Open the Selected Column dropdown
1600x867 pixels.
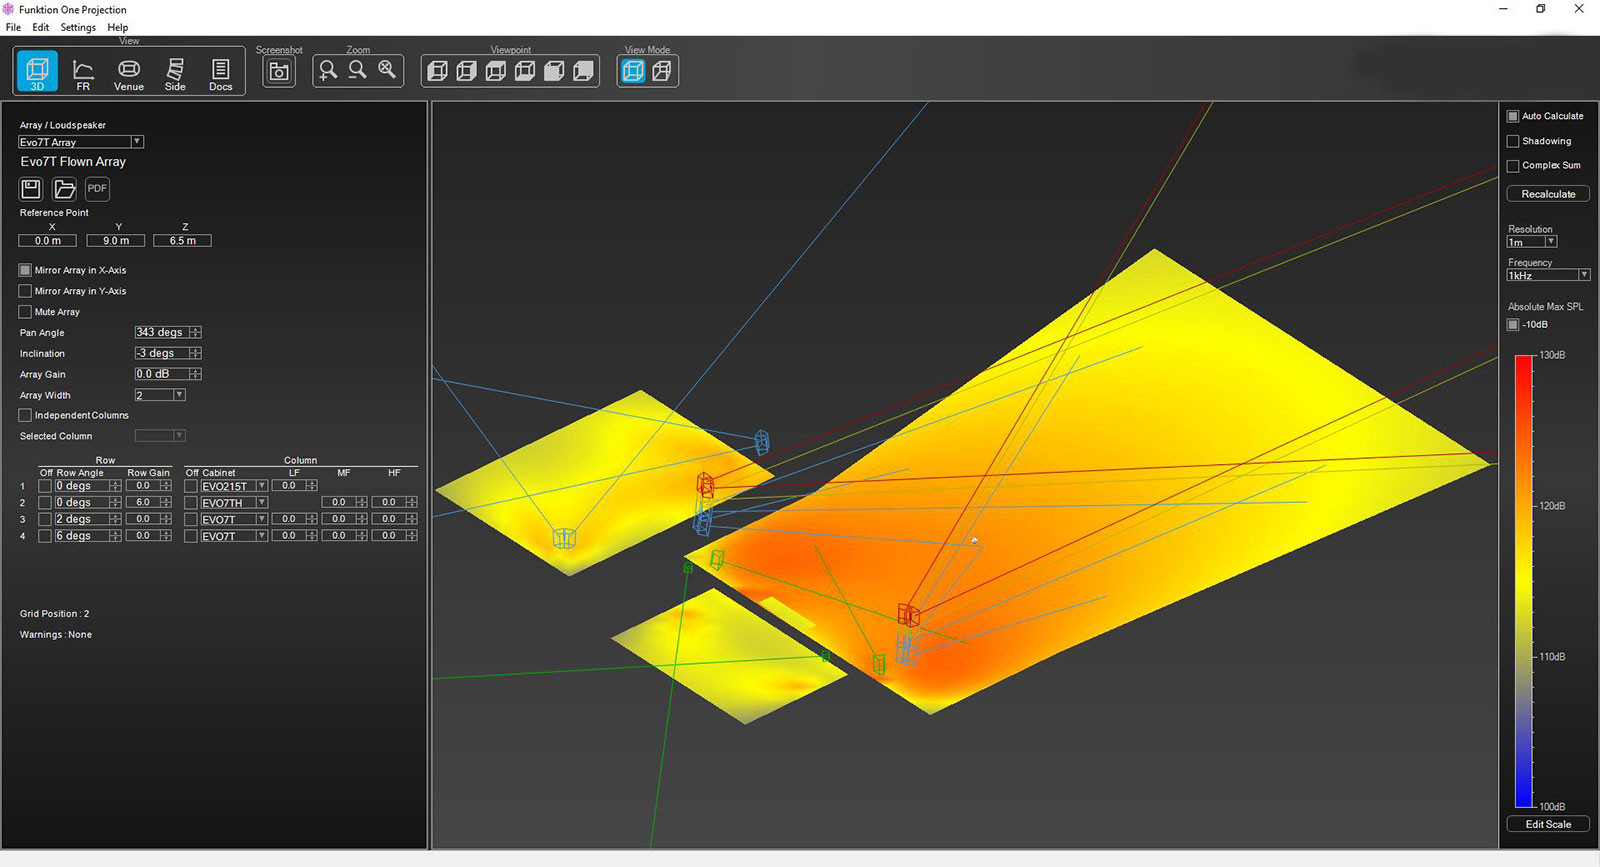160,436
